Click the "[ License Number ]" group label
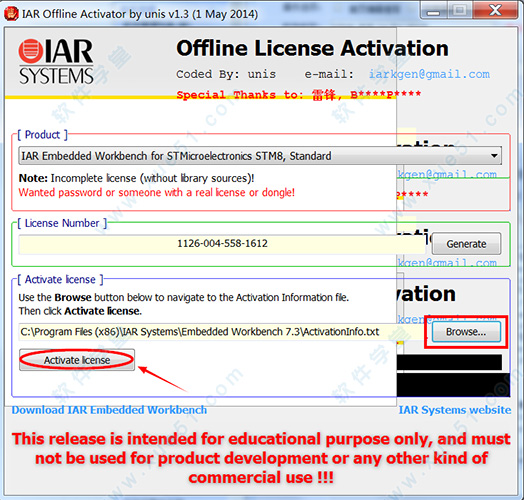This screenshot has height=500, width=524. point(62,223)
